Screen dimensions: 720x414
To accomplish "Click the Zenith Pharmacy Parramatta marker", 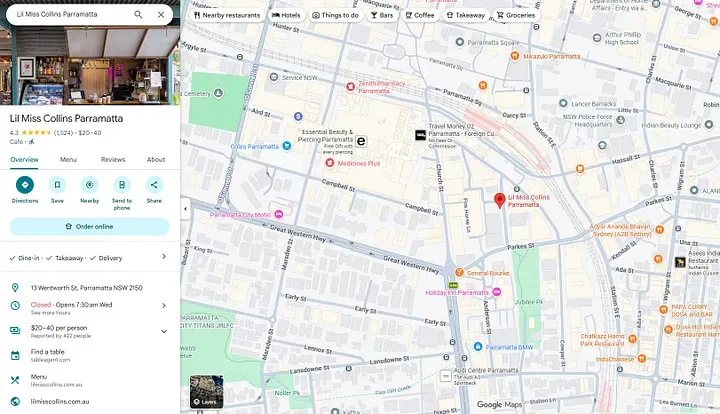I will [350, 86].
